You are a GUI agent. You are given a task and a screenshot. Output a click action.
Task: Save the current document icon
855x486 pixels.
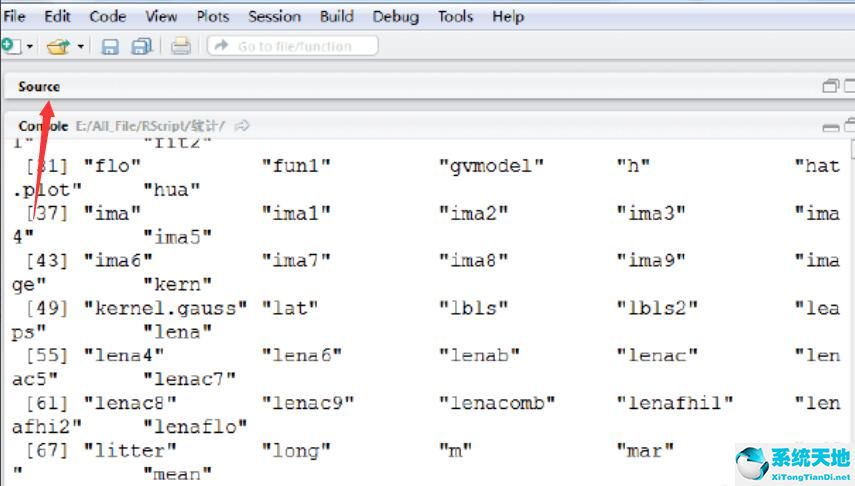111,46
